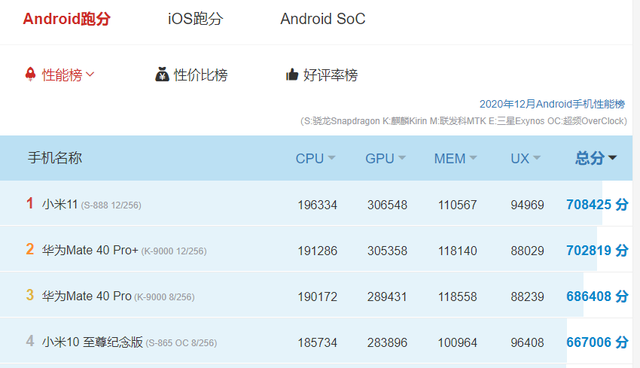
Task: Click CPU score 185734
Action: coord(318,342)
